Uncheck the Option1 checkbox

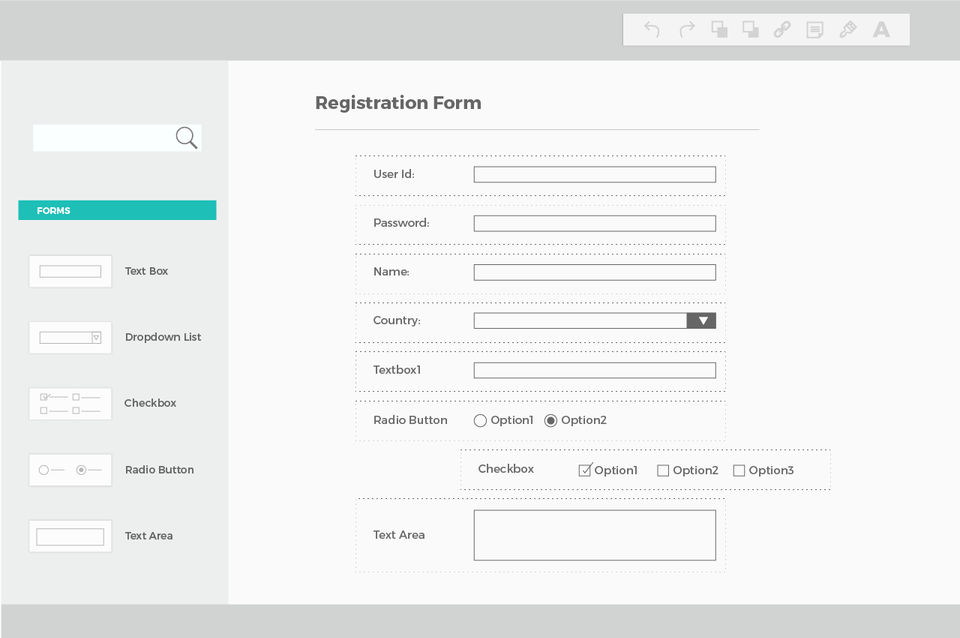[x=585, y=470]
